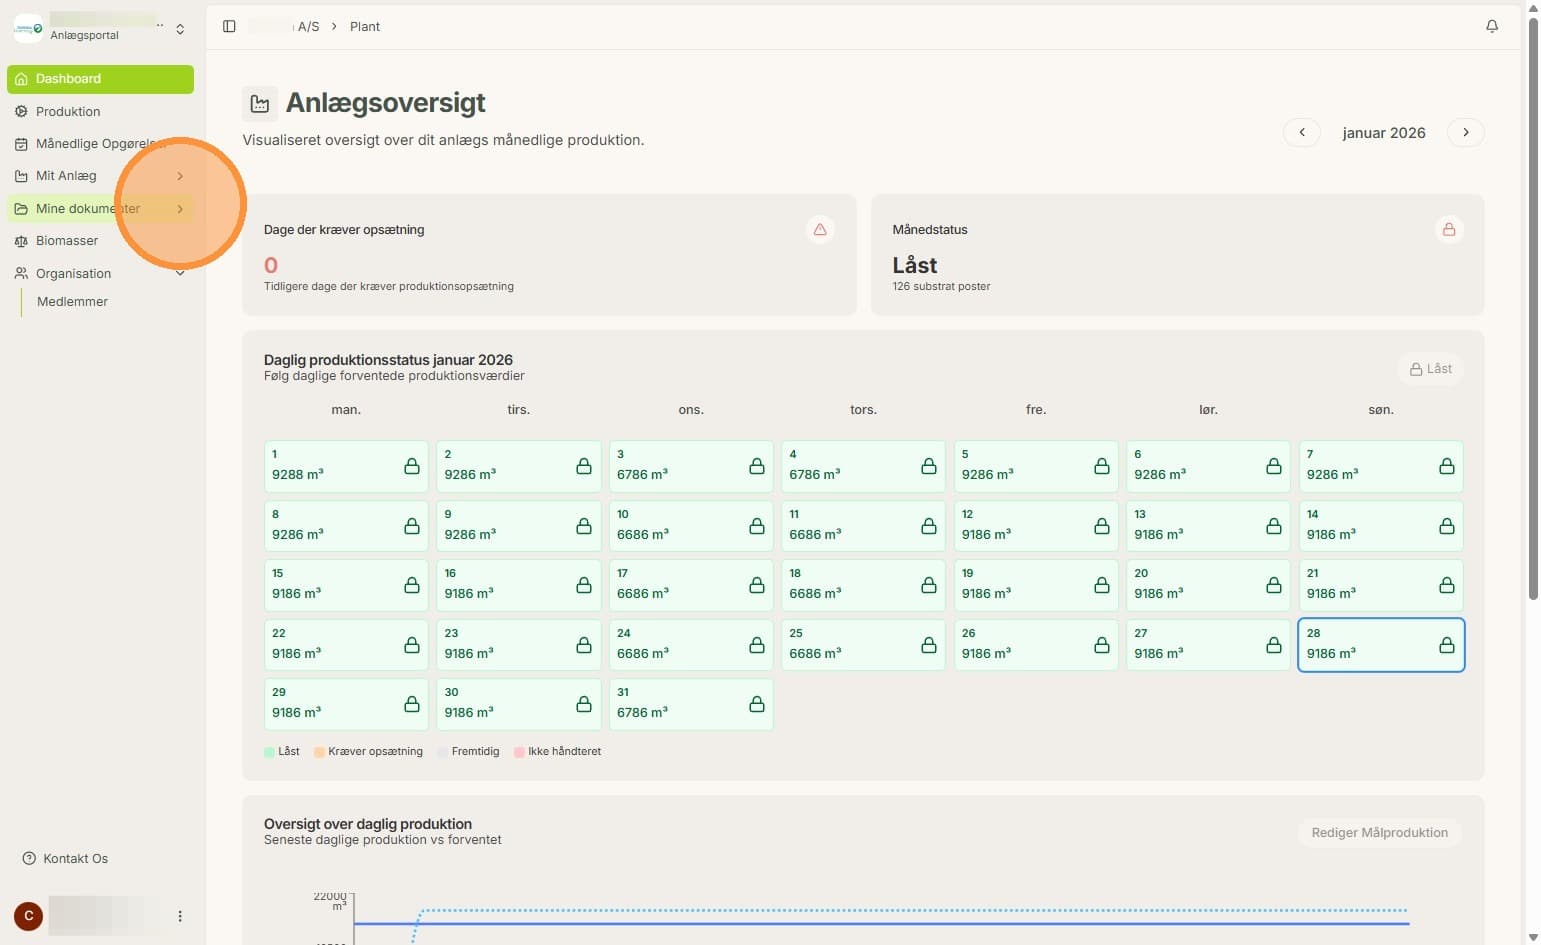Toggle the sidebar panel icon
Image resolution: width=1541 pixels, height=945 pixels.
pos(229,26)
